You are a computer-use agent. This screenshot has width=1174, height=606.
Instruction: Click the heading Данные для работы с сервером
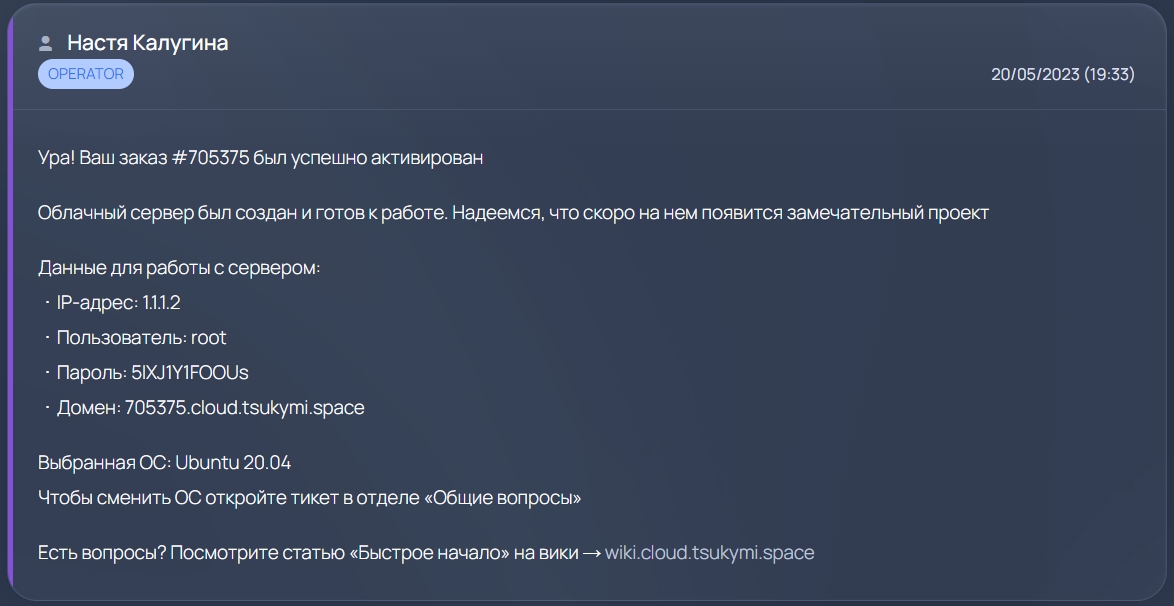[178, 268]
